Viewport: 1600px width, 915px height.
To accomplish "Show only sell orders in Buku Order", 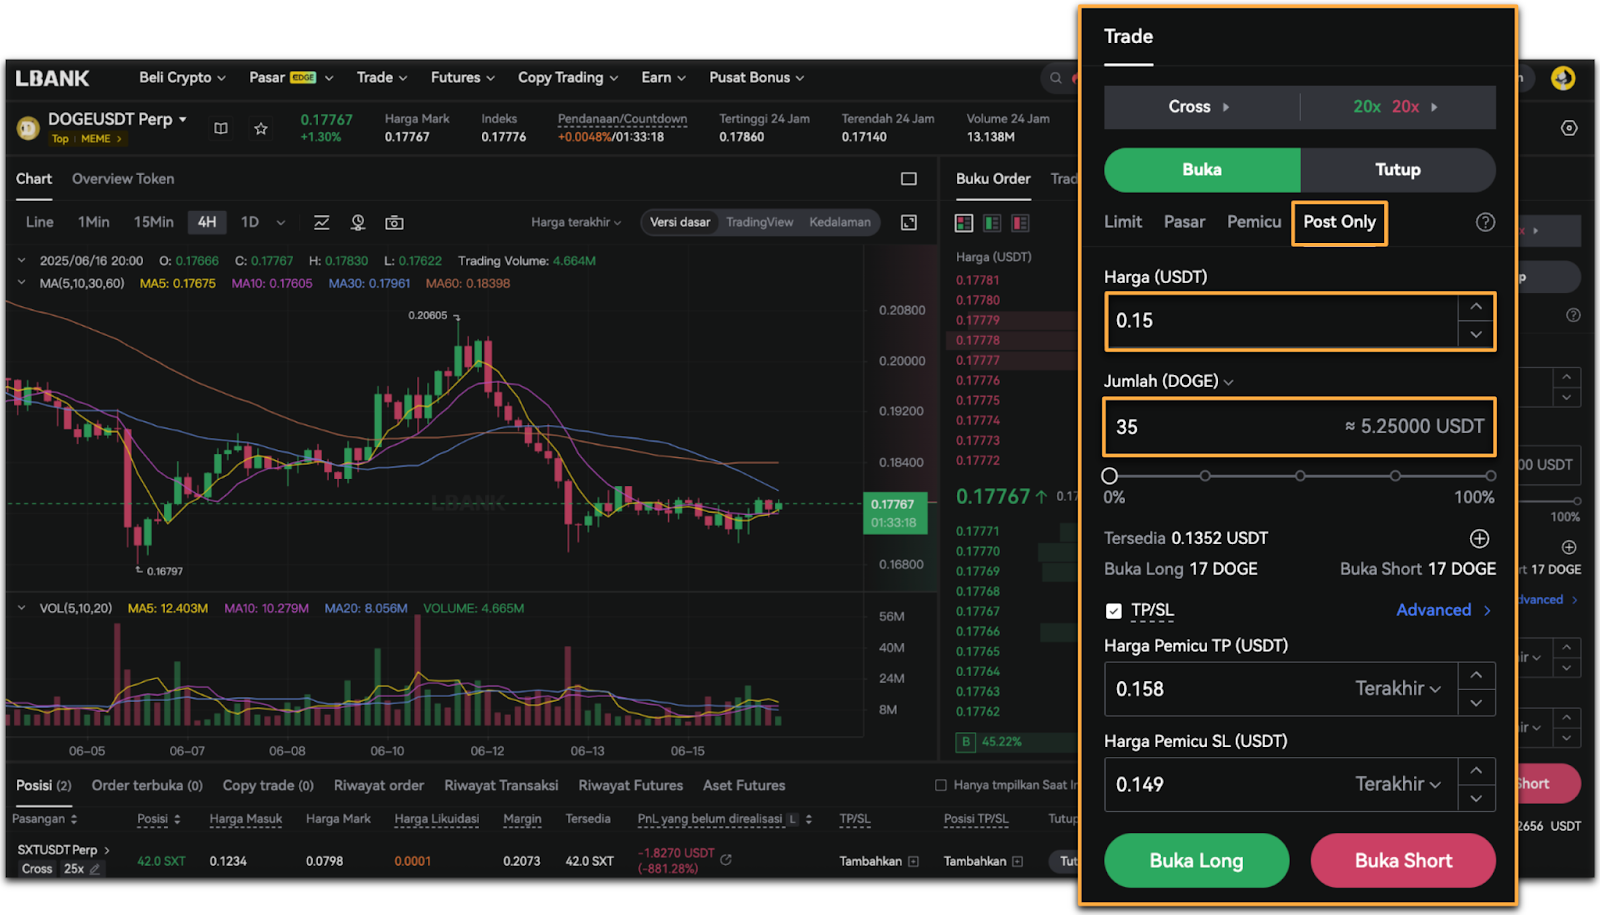I will point(1021,223).
